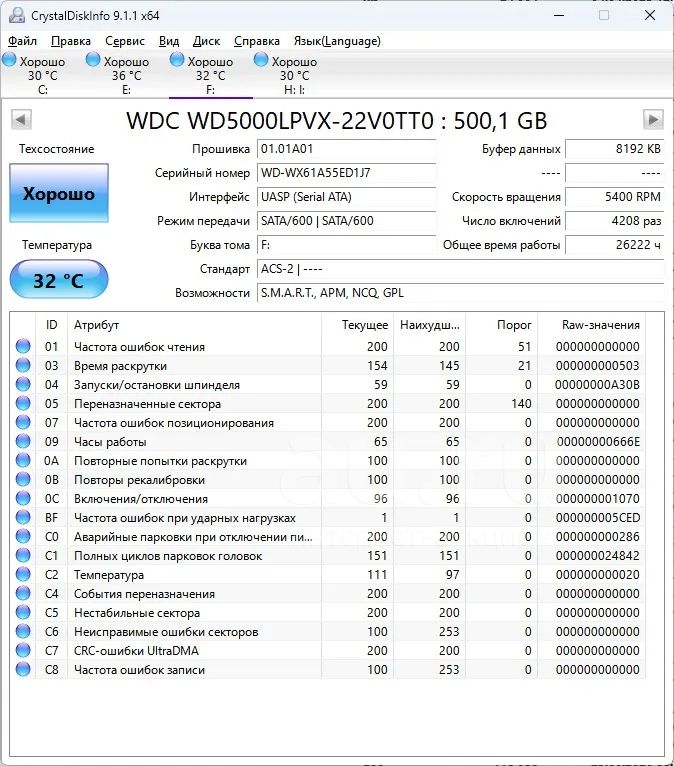Click the firmware field 01.01A01

pos(346,149)
